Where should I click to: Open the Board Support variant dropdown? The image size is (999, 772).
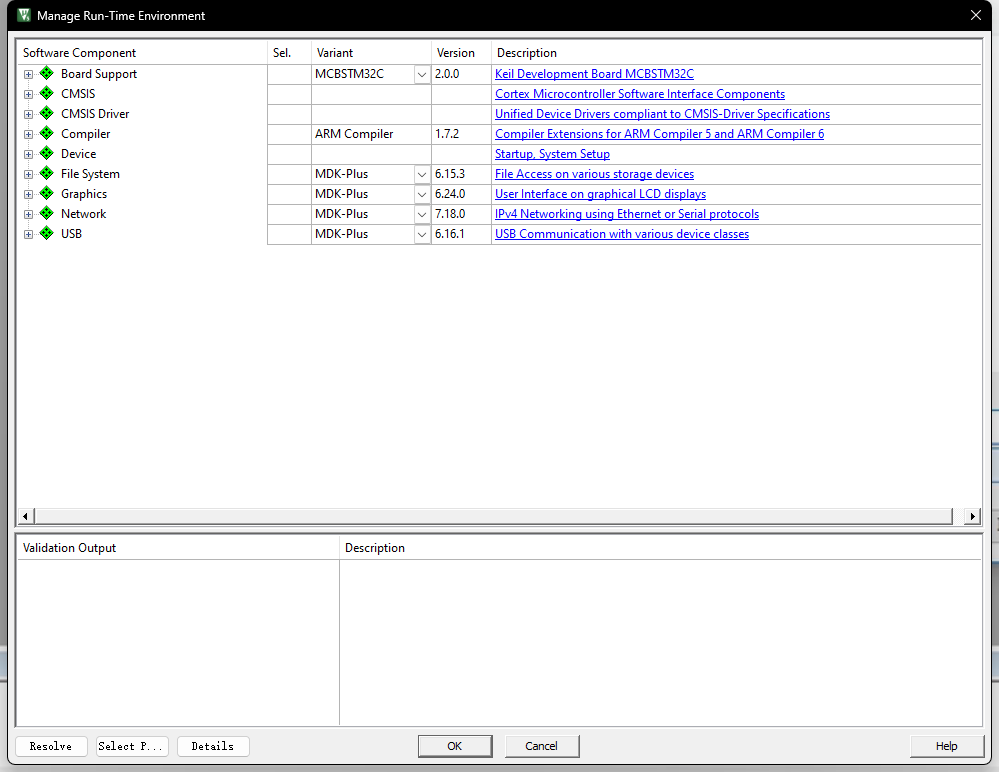(422, 75)
